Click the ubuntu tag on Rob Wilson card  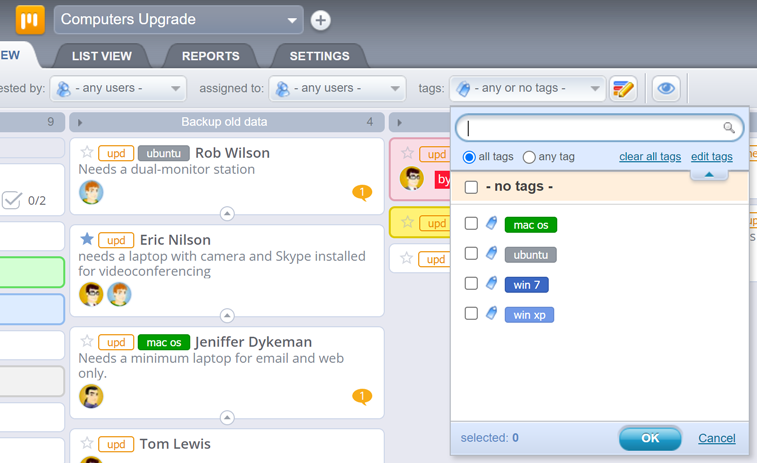coord(164,153)
